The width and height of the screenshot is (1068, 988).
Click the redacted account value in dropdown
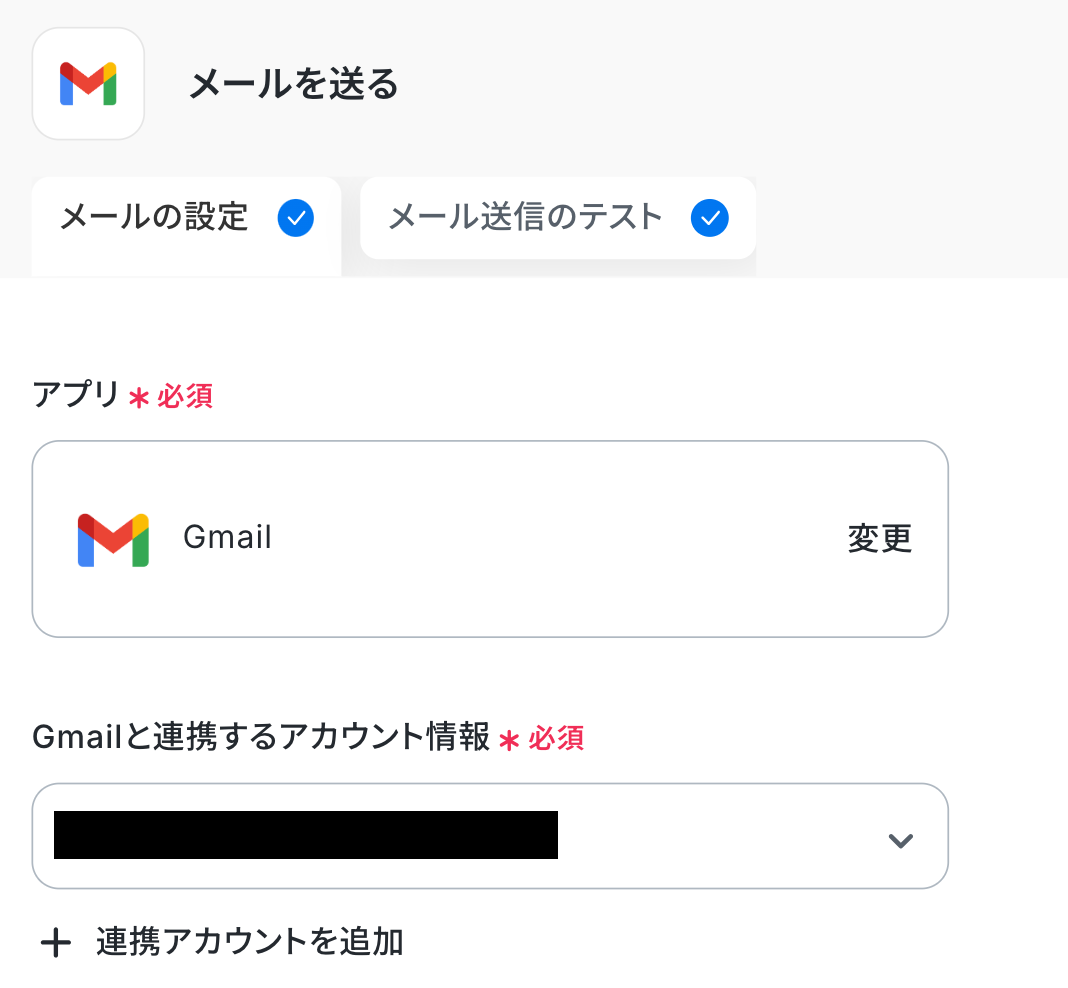click(305, 836)
